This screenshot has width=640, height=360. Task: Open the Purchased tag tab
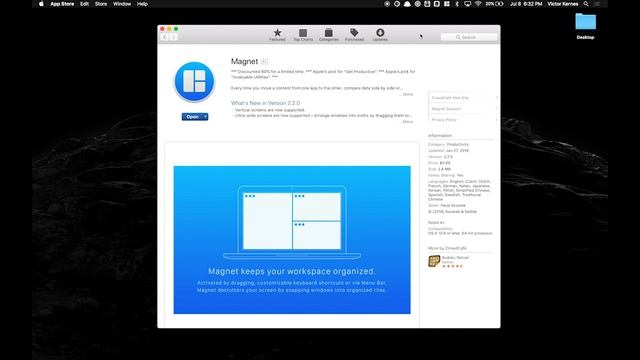[354, 35]
